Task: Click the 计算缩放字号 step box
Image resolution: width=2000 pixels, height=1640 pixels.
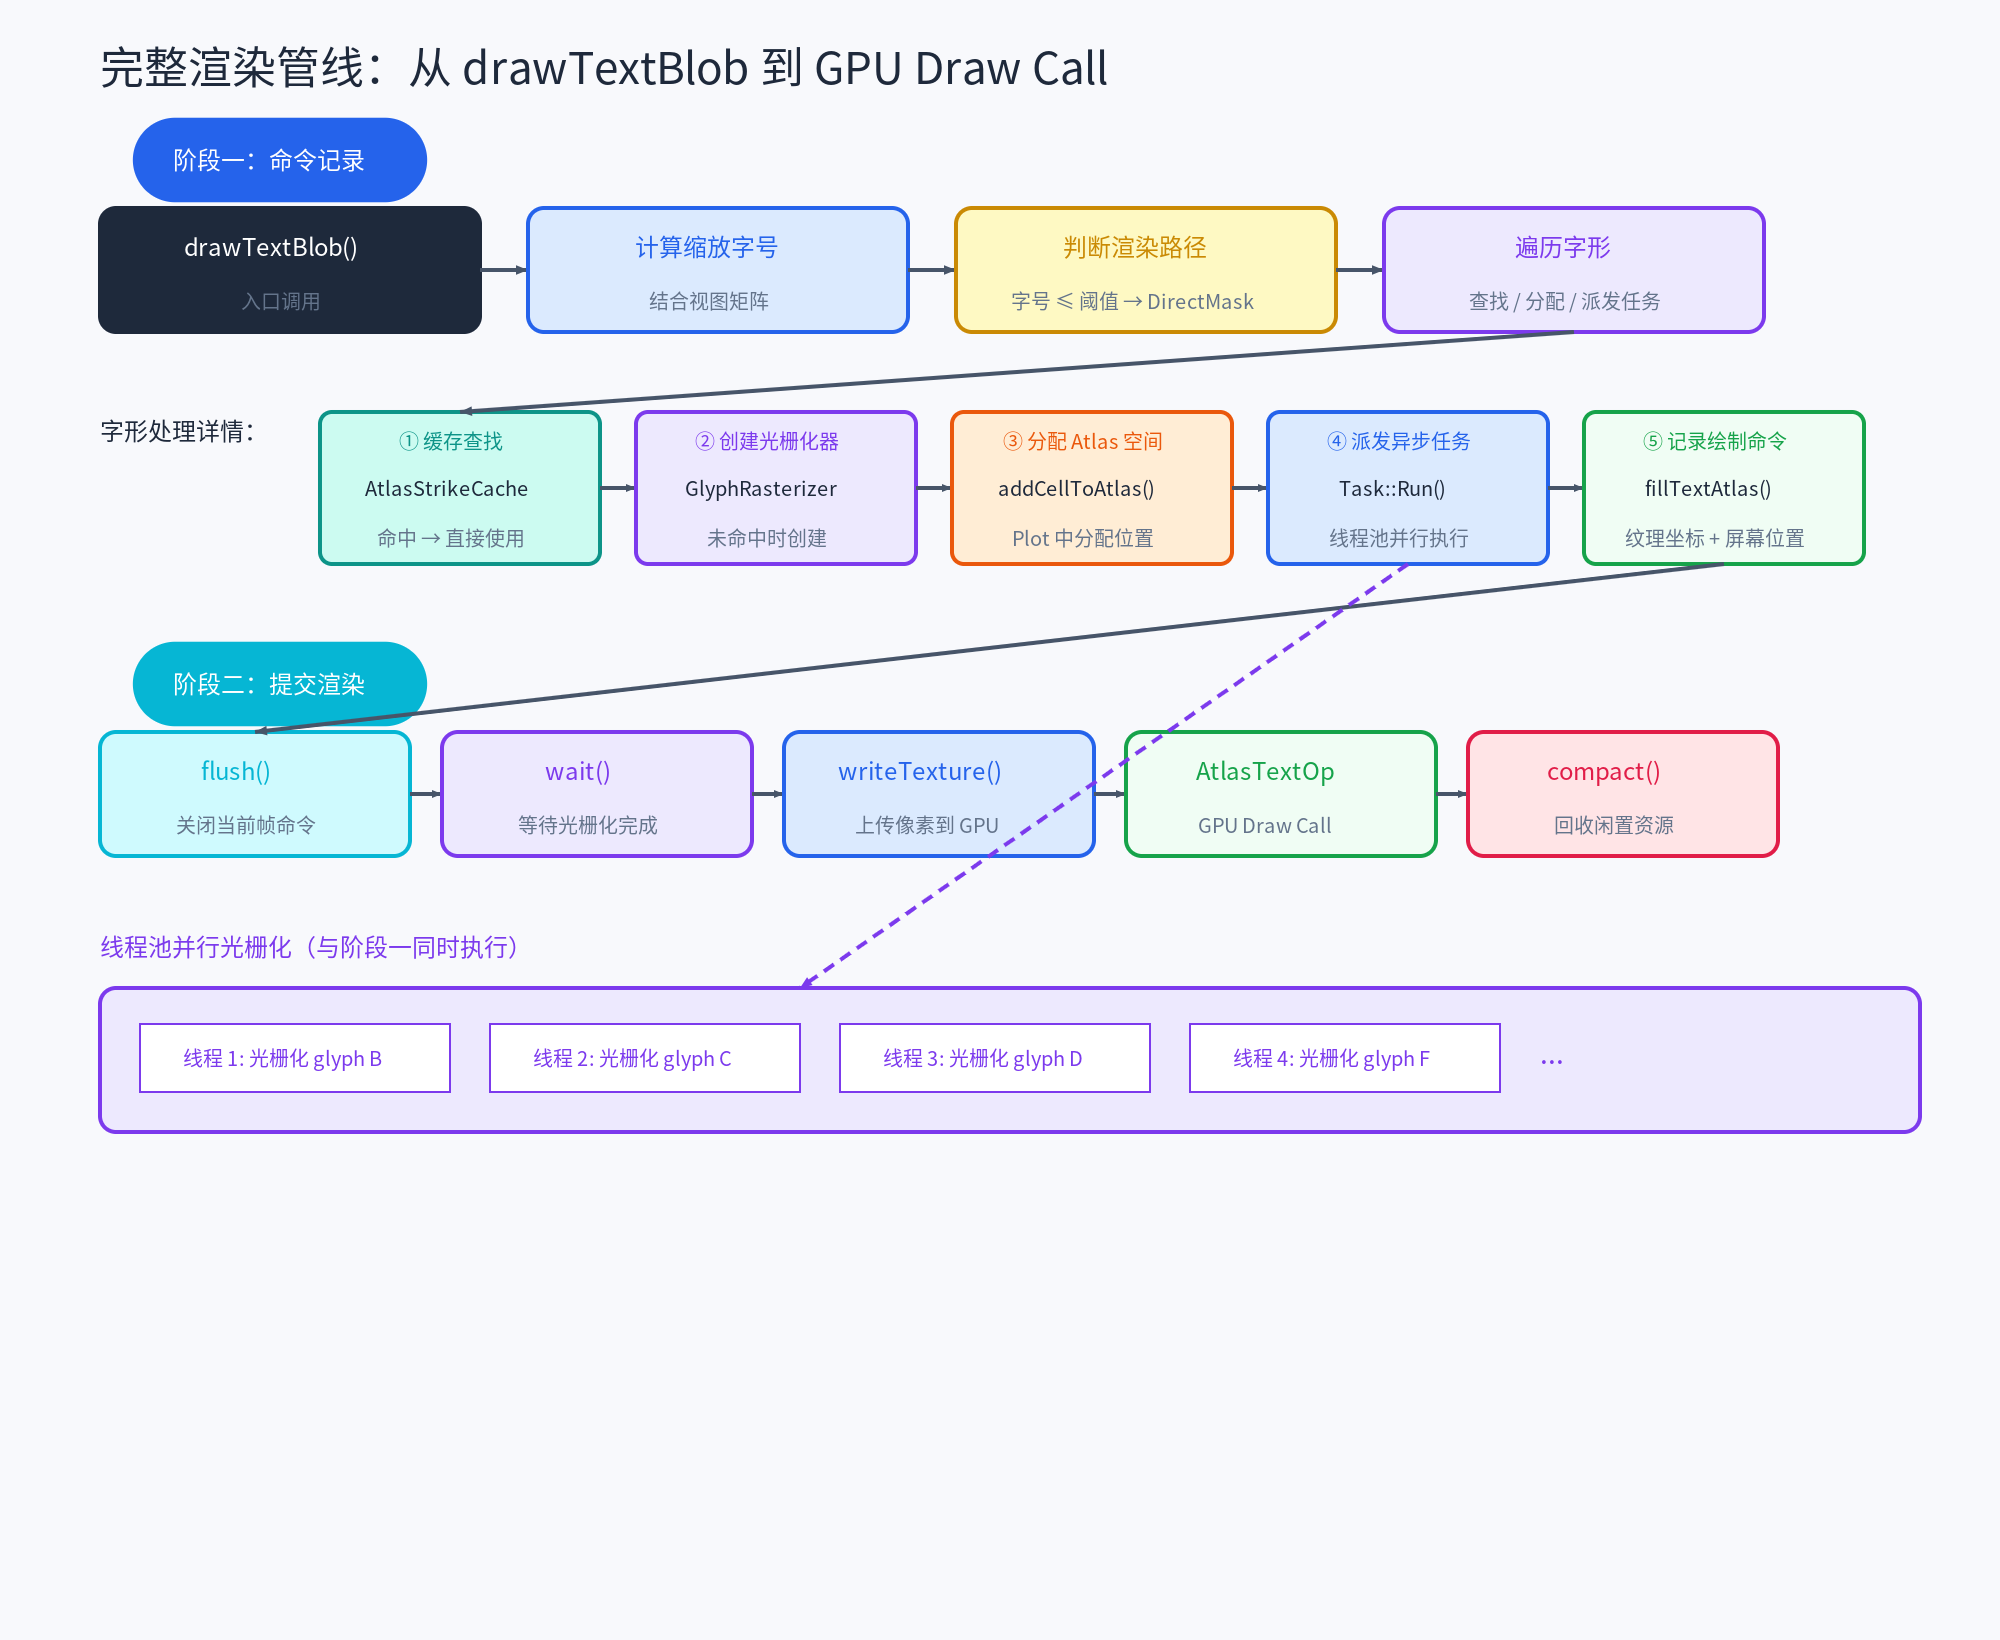Action: point(716,269)
